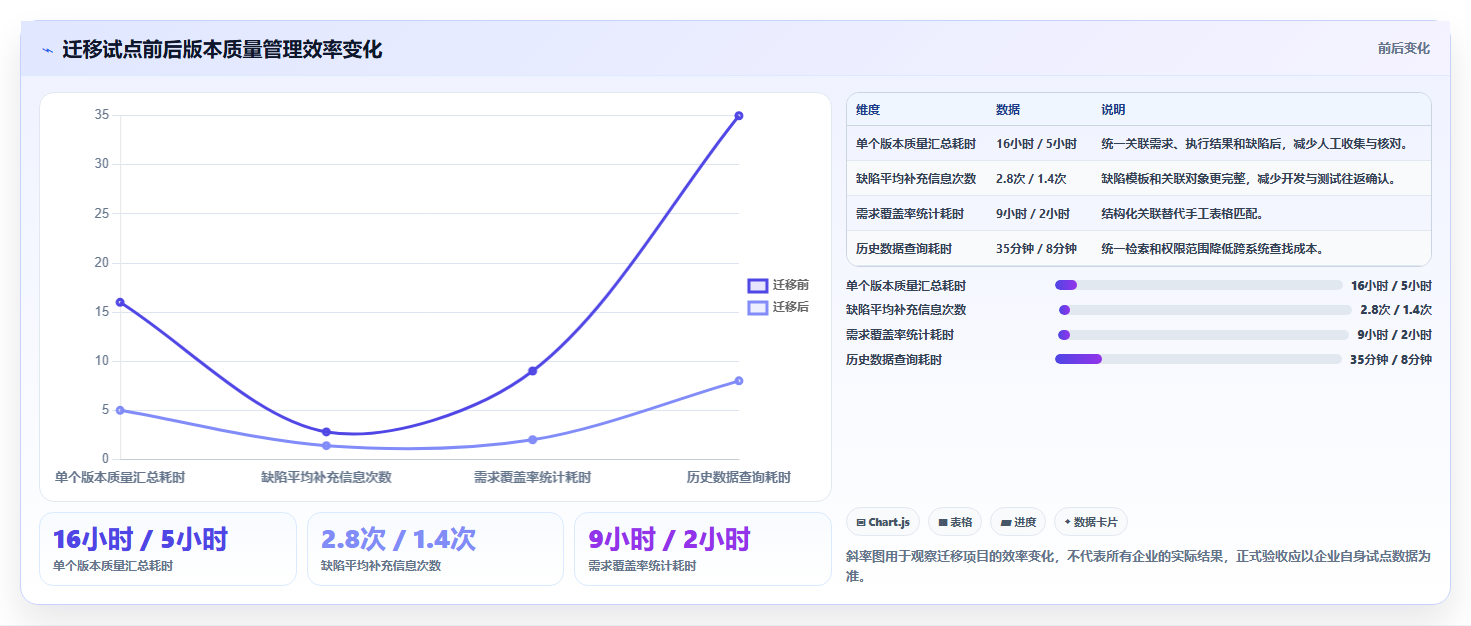Click the chart x-axis label 历史数据查询耗时
Image resolution: width=1471 pixels, height=626 pixels.
(739, 478)
